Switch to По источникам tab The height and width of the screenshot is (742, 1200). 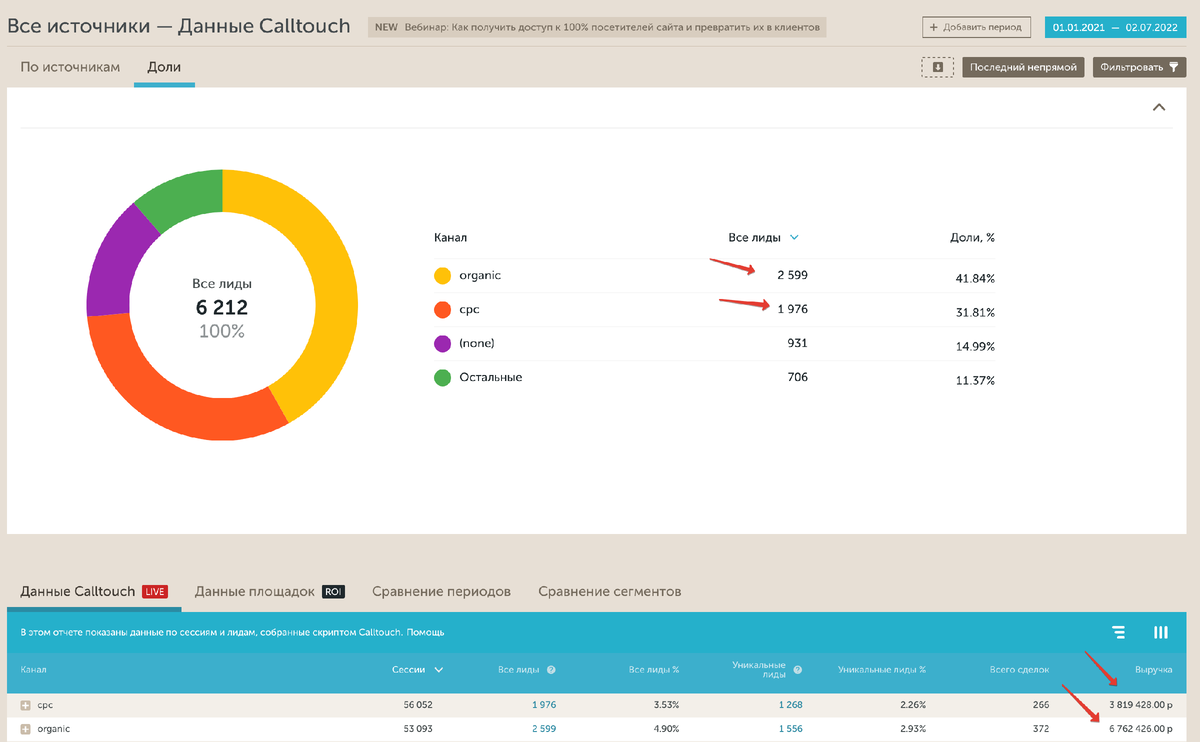(x=70, y=67)
